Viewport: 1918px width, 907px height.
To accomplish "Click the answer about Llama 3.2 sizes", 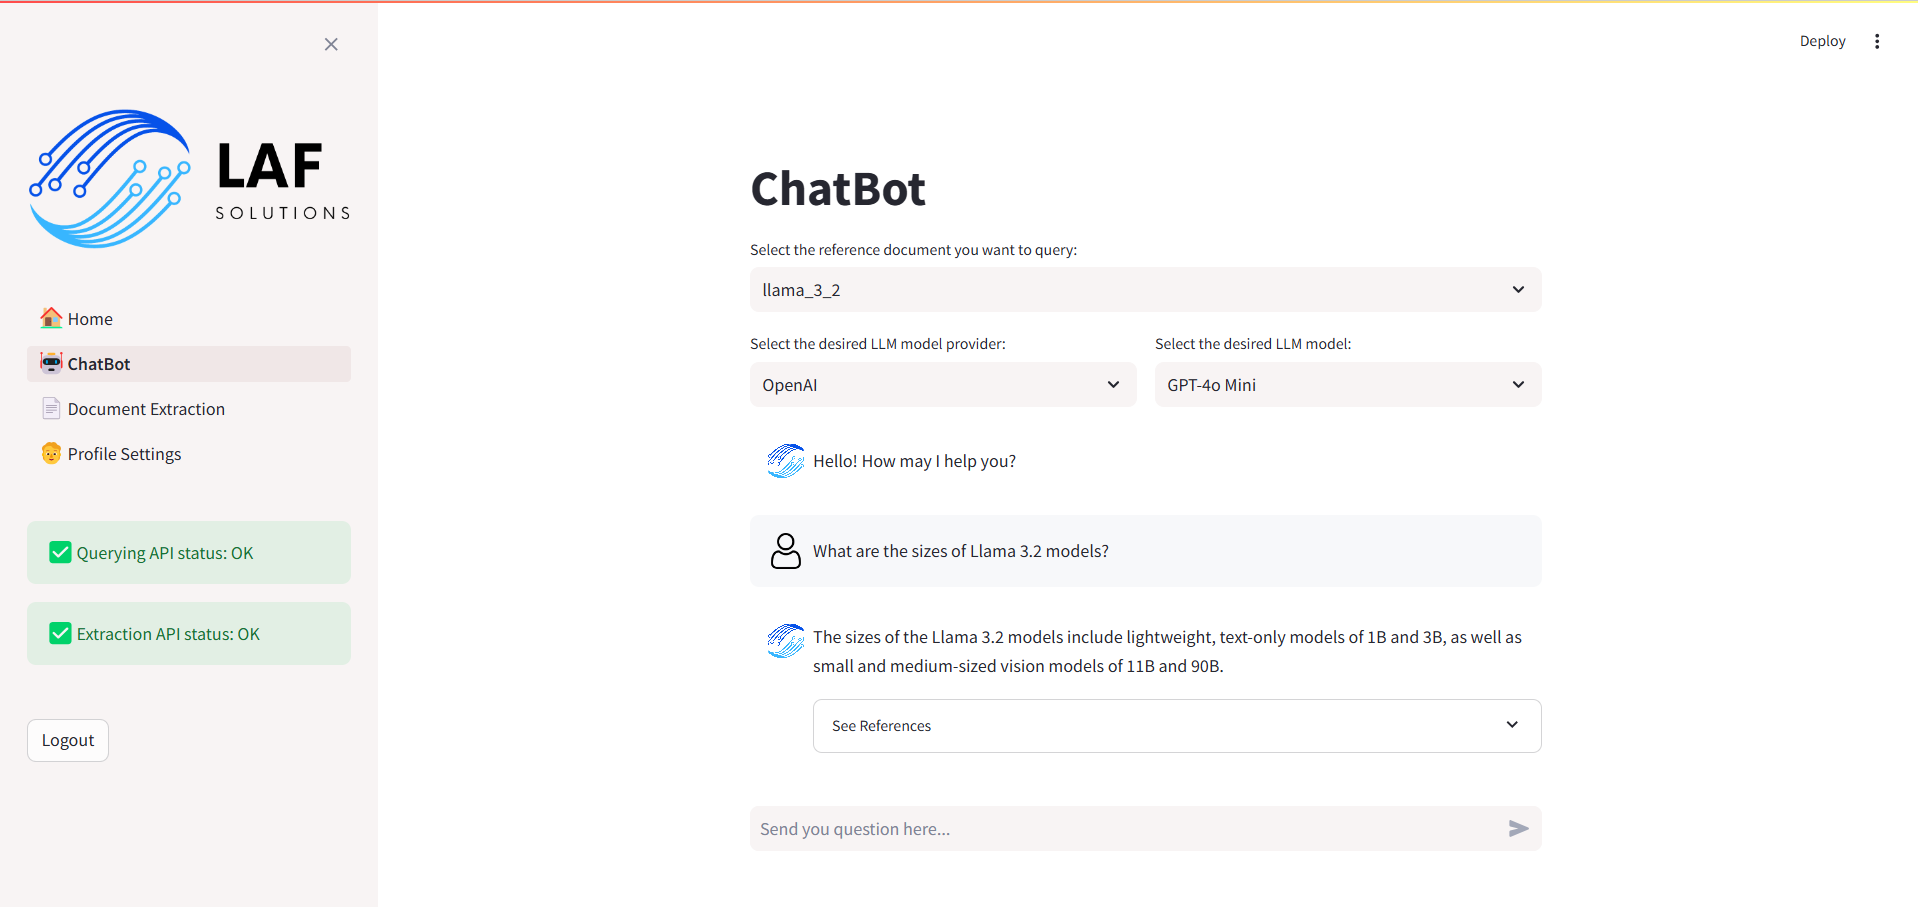I will [1167, 651].
